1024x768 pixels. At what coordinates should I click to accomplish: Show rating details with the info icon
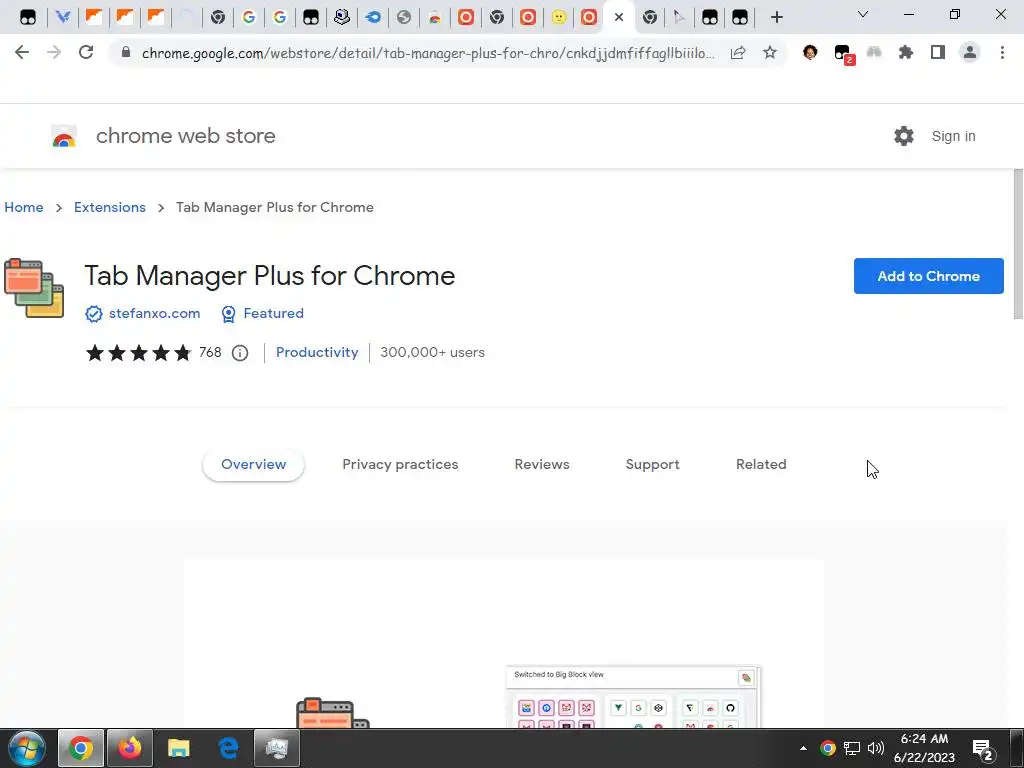pyautogui.click(x=240, y=353)
